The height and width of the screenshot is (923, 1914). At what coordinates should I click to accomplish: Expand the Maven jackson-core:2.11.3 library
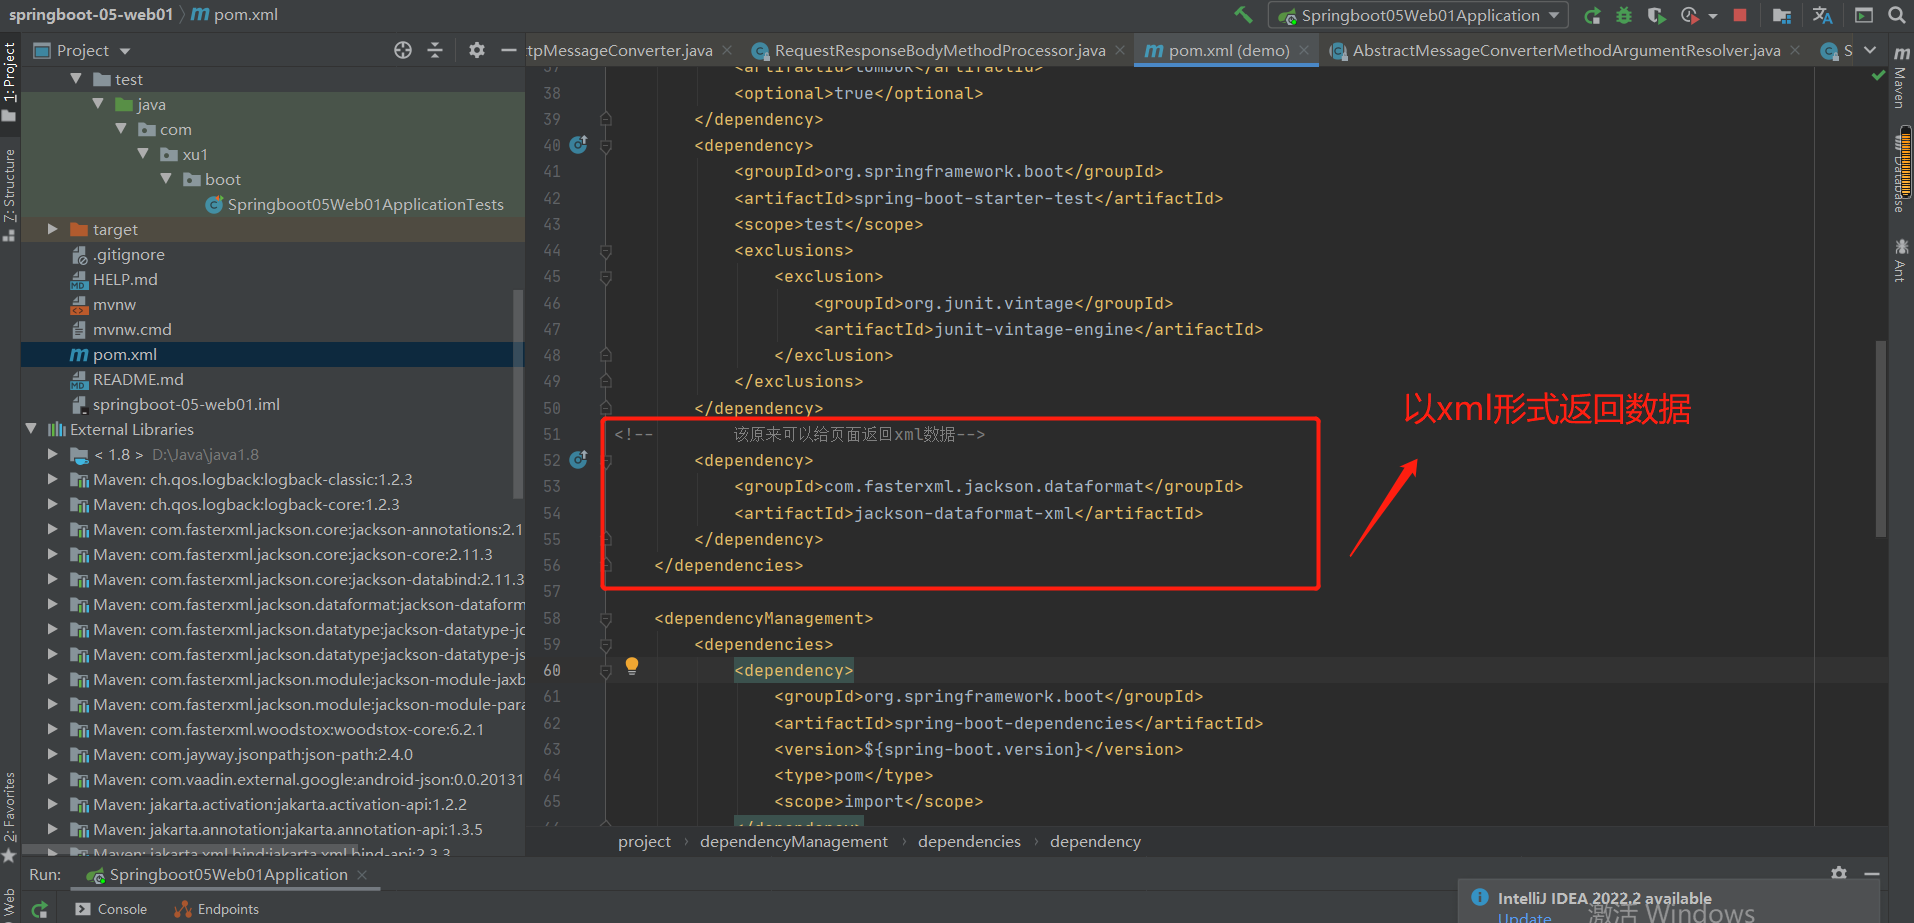[x=53, y=554]
